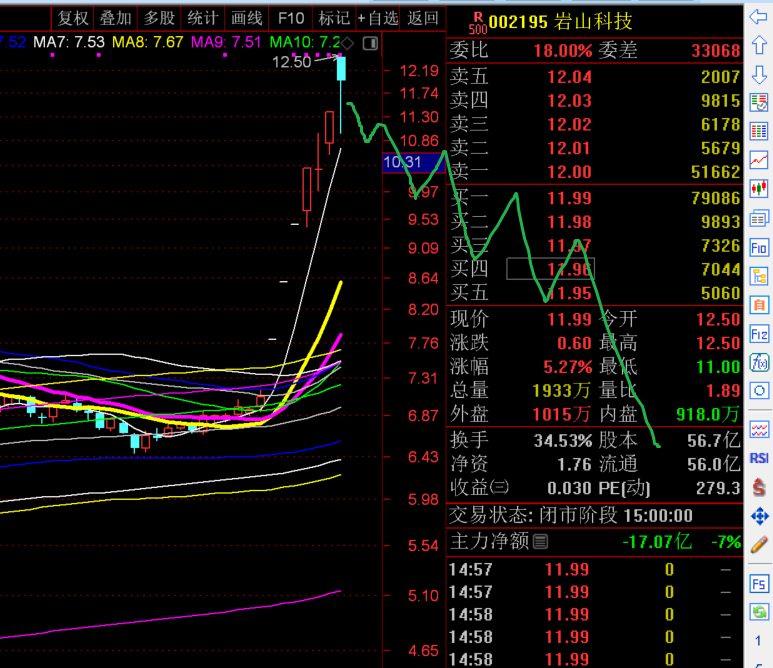Click the 卖一 volume 51662

pos(716,172)
